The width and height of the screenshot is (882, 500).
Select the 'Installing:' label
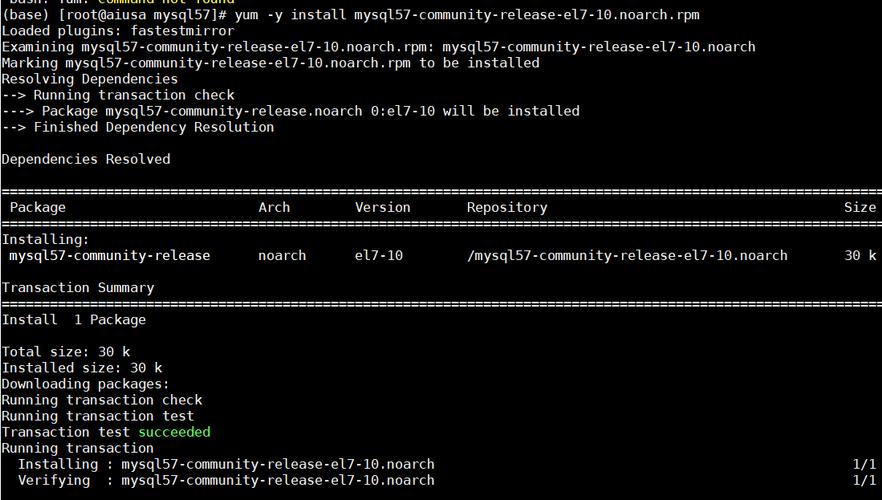coord(46,240)
